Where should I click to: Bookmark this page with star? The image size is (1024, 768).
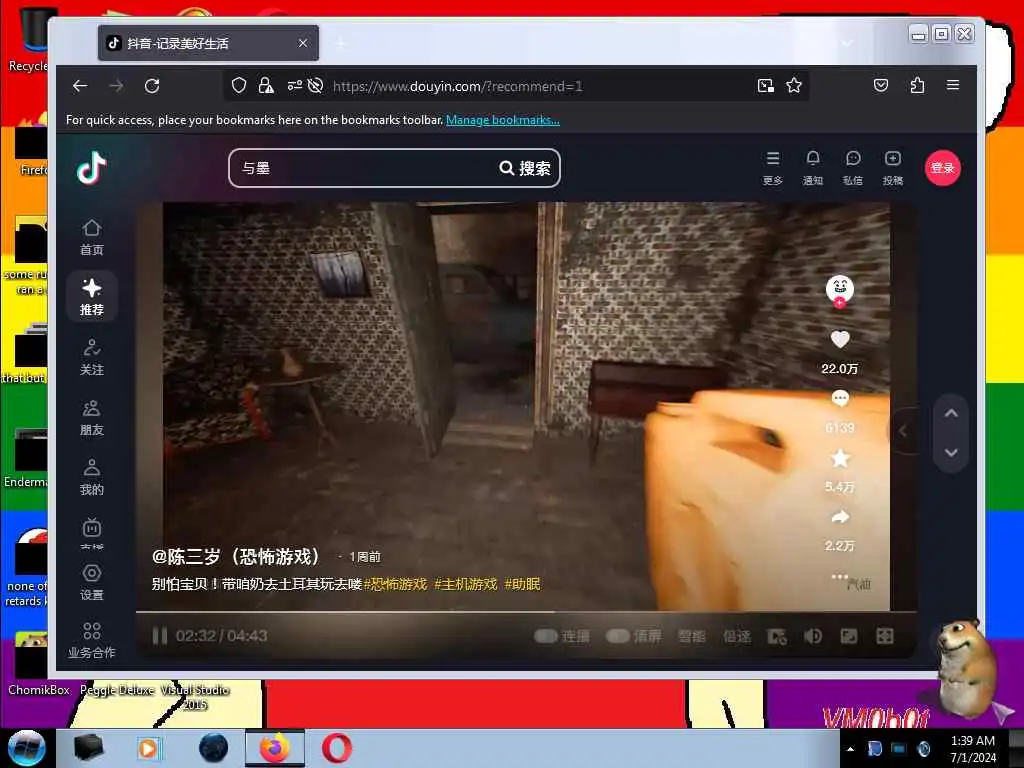794,86
